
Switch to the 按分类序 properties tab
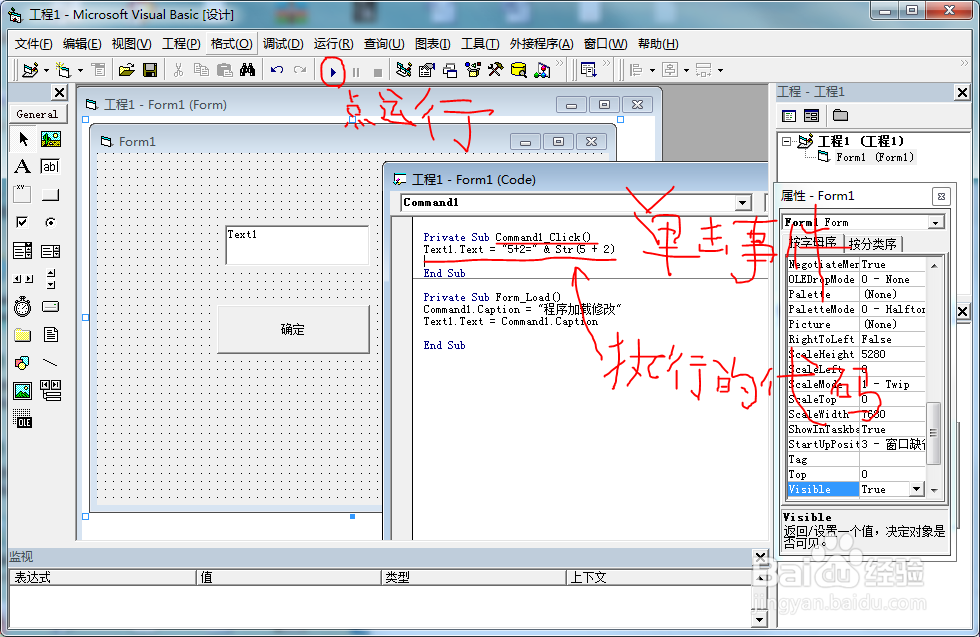tap(872, 243)
